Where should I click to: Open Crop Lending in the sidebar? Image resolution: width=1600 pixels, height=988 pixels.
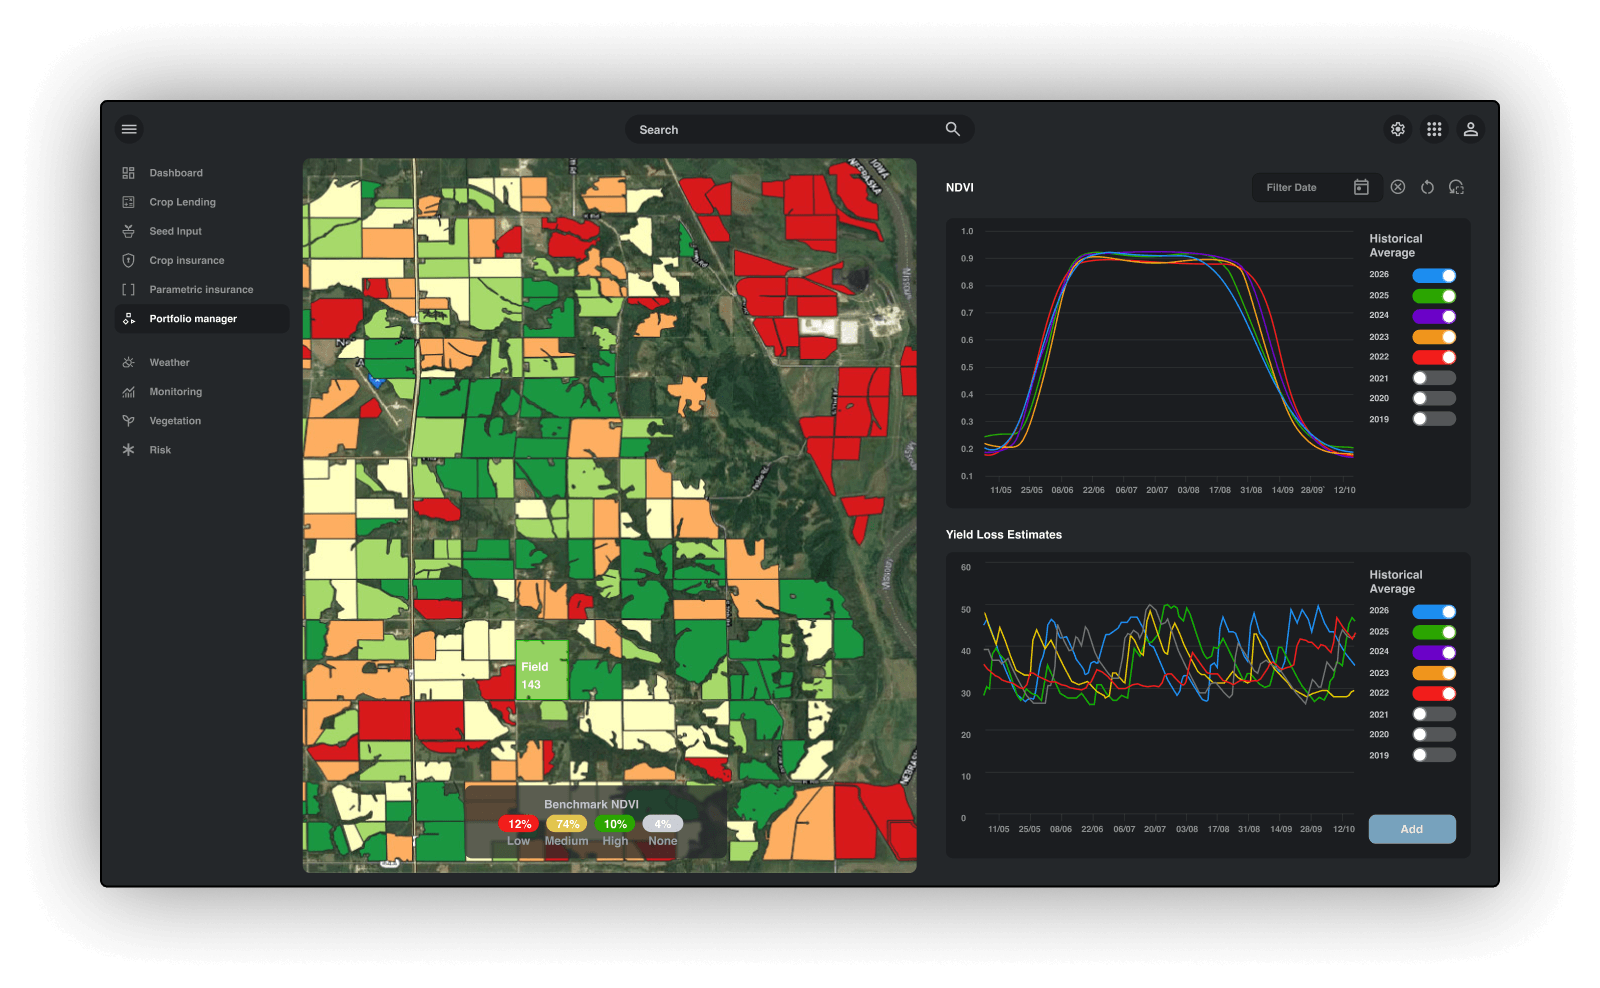[x=182, y=202]
